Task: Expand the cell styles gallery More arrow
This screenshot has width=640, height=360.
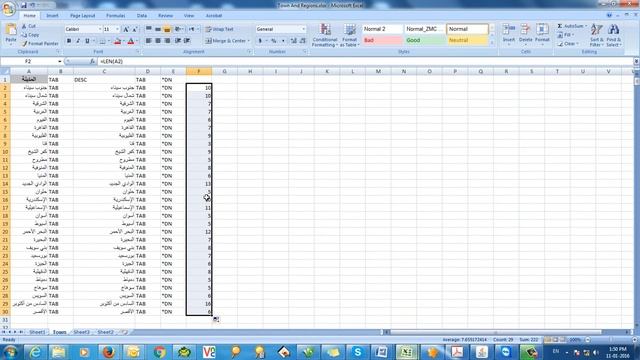Action: click(x=492, y=43)
